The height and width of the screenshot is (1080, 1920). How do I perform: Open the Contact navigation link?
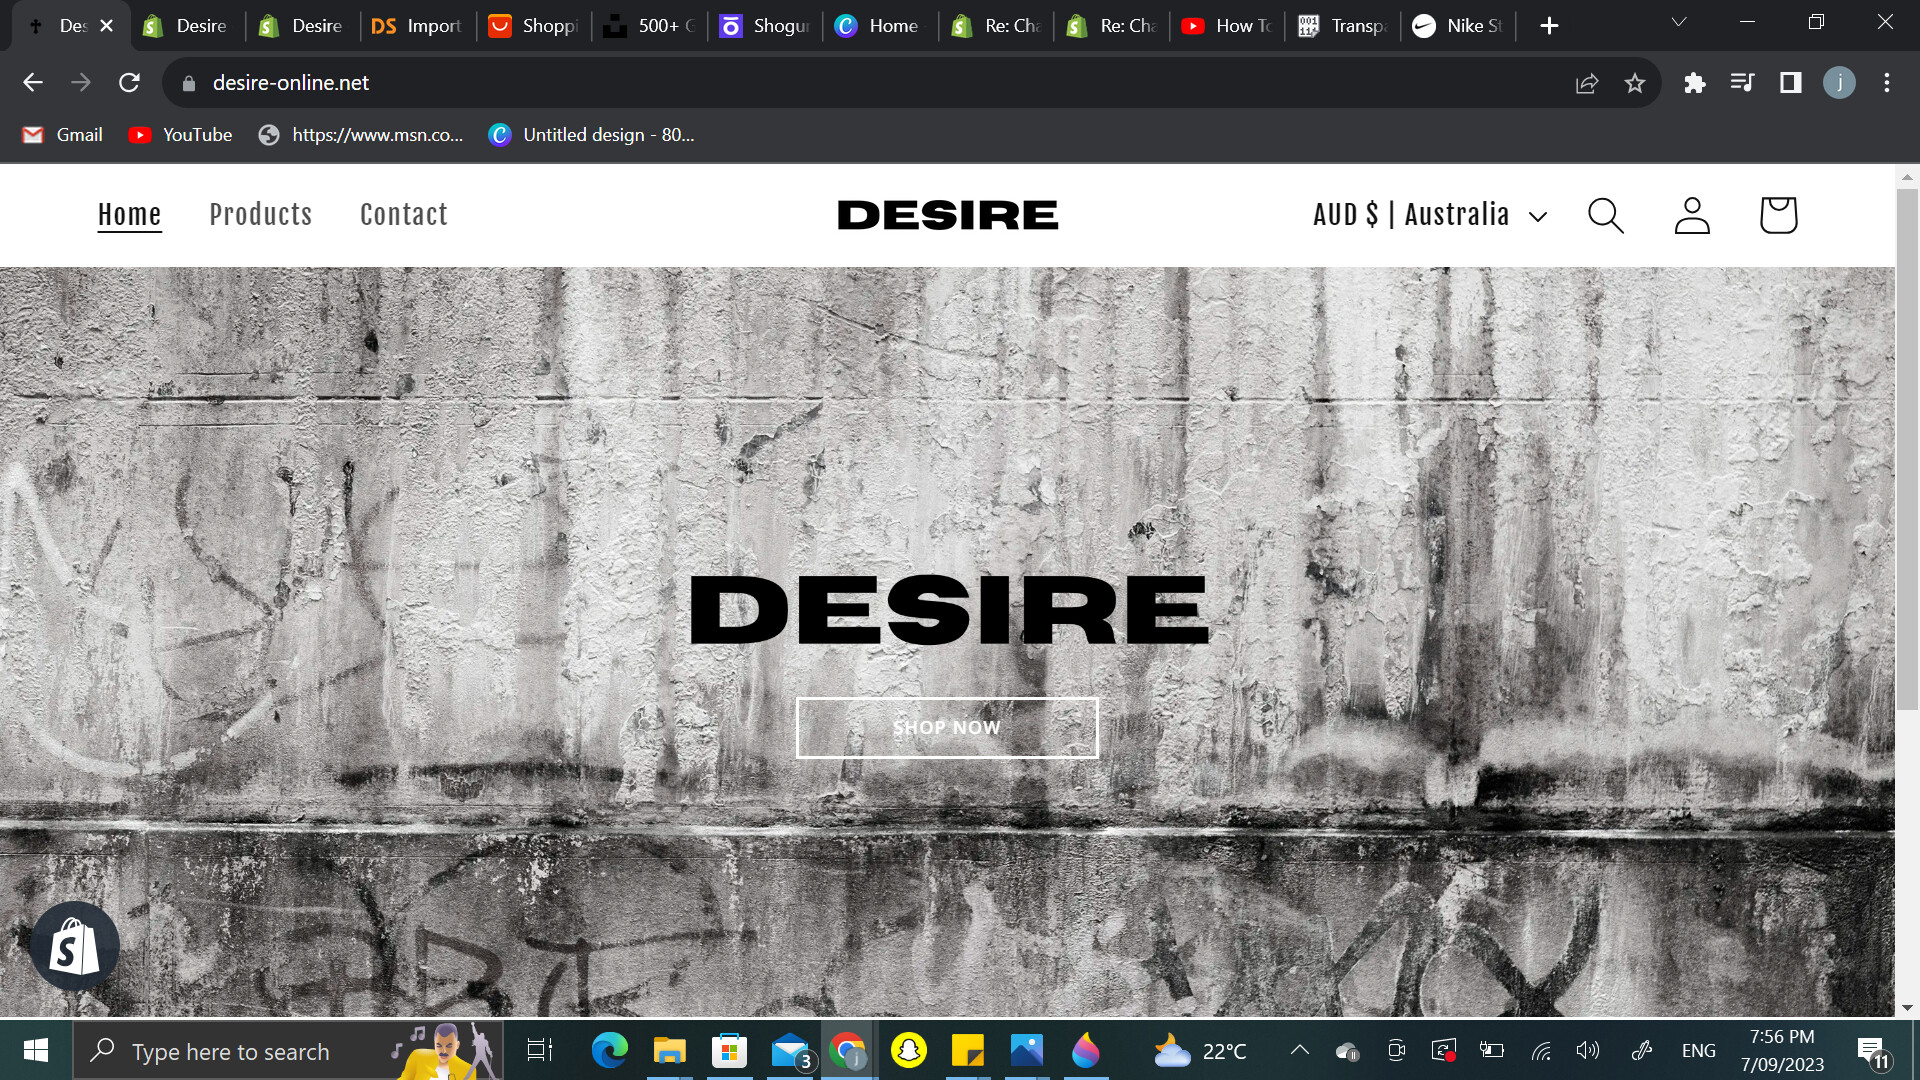(x=403, y=215)
